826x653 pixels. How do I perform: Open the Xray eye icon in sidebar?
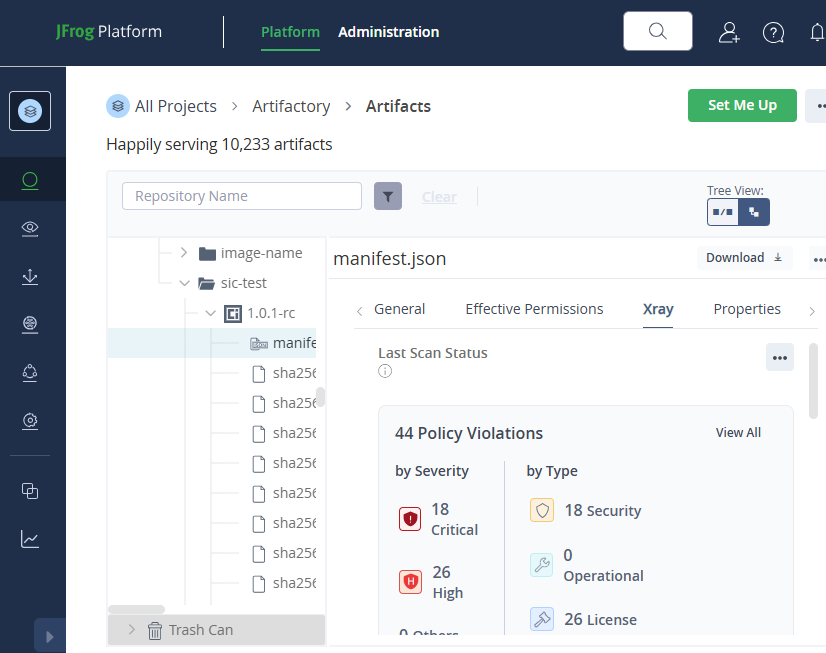click(x=30, y=228)
